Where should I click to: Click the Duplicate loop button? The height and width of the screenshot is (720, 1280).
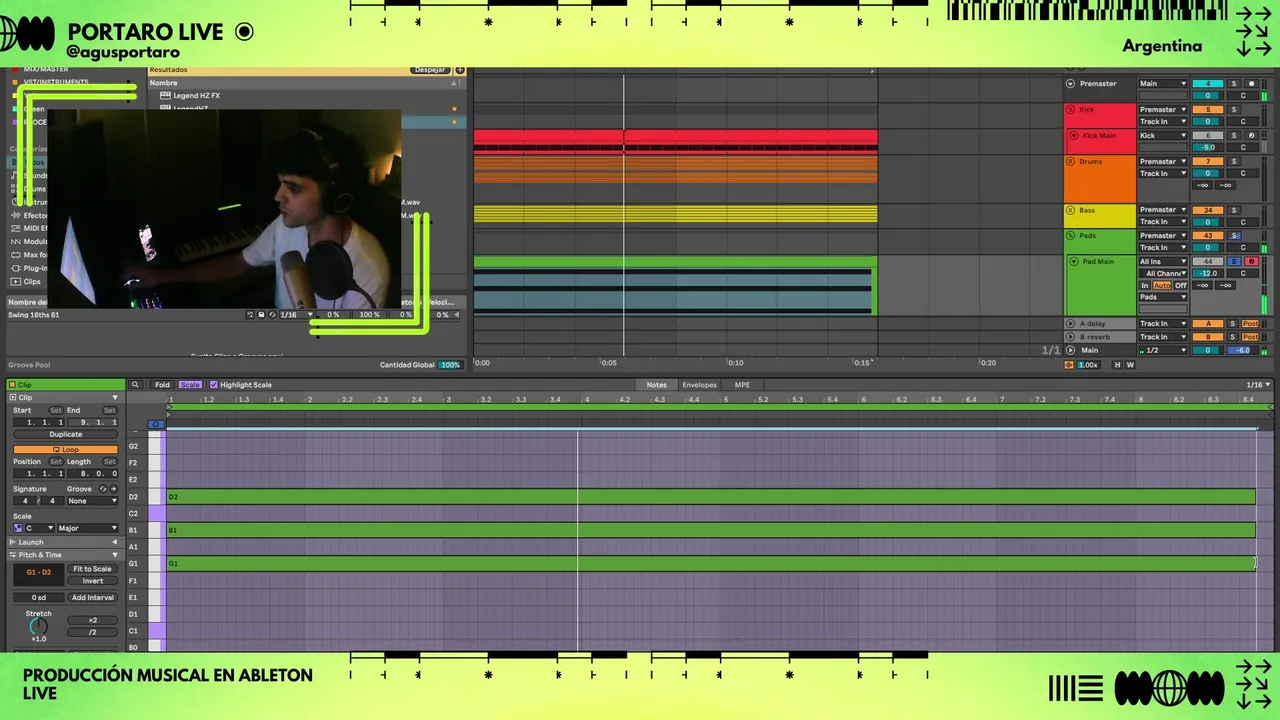pyautogui.click(x=66, y=435)
